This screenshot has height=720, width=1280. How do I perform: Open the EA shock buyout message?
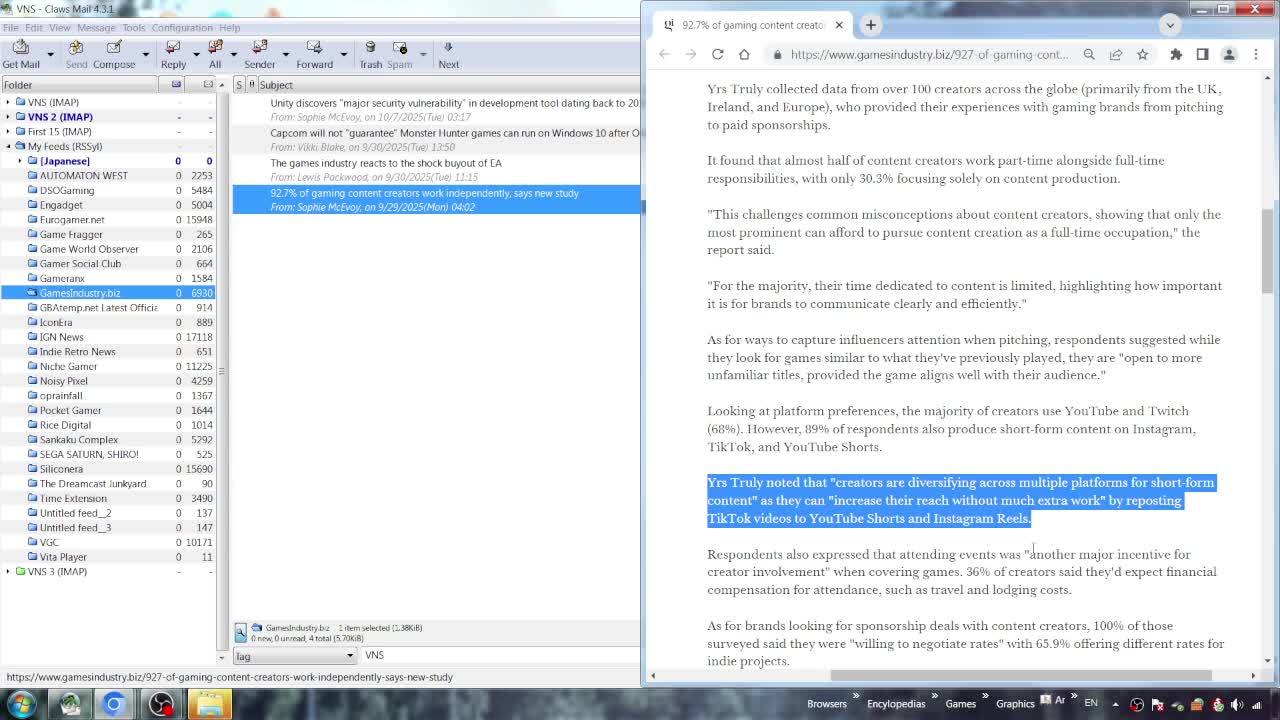click(x=386, y=163)
